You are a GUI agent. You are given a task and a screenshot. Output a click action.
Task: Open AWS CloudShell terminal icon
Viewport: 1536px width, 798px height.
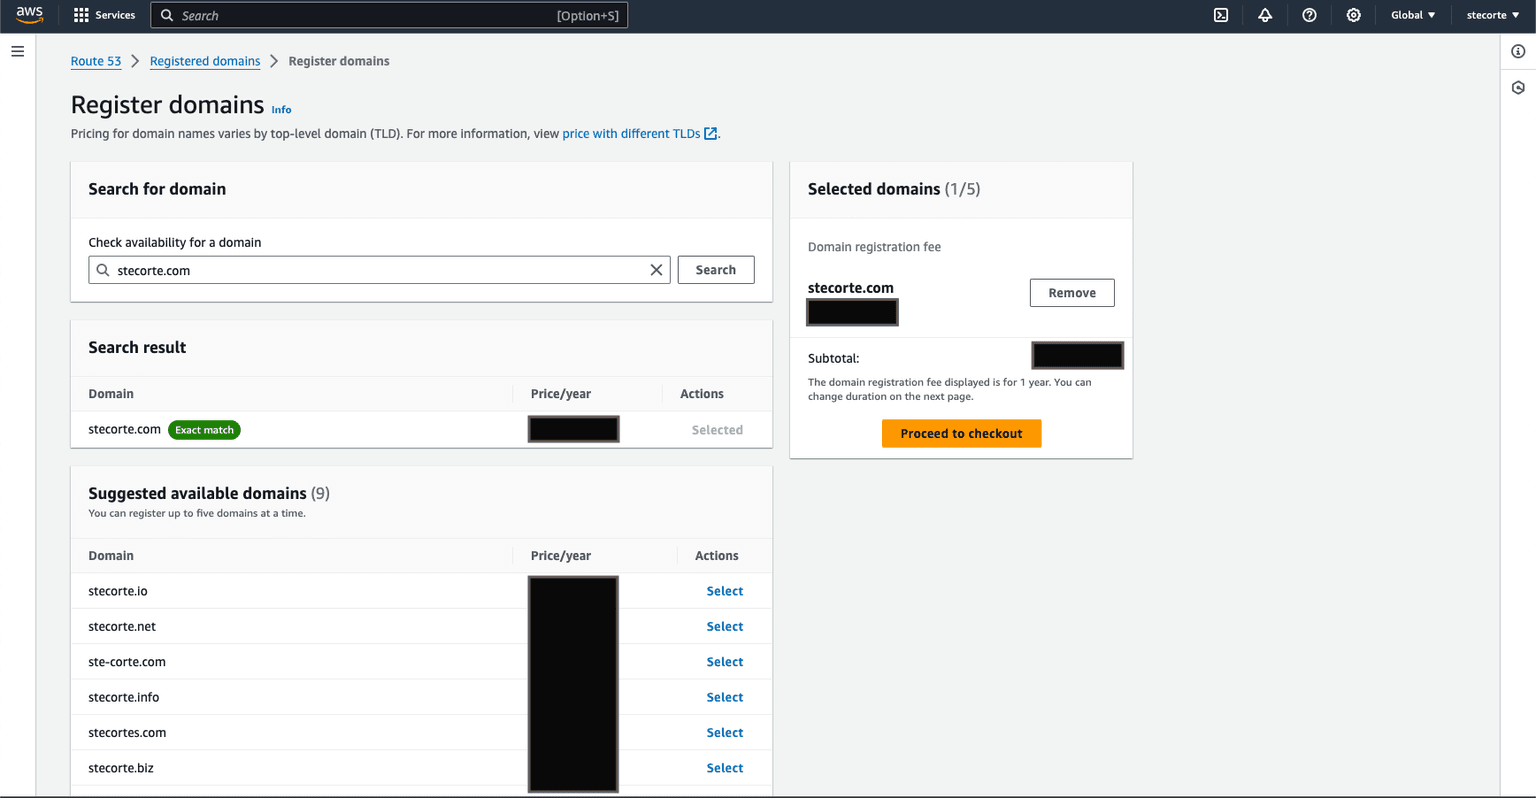pos(1221,15)
